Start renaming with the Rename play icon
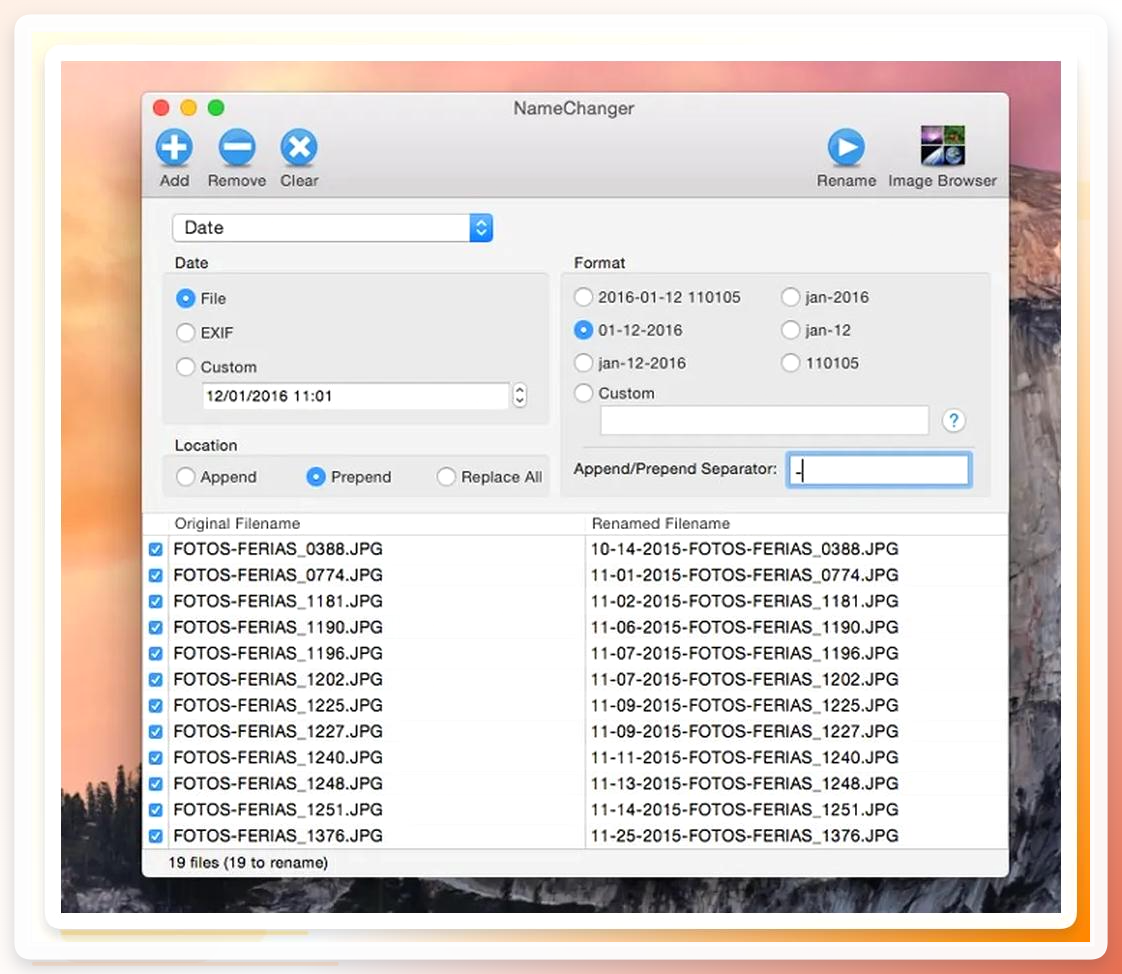Viewport: 1122px width, 974px height. 847,147
